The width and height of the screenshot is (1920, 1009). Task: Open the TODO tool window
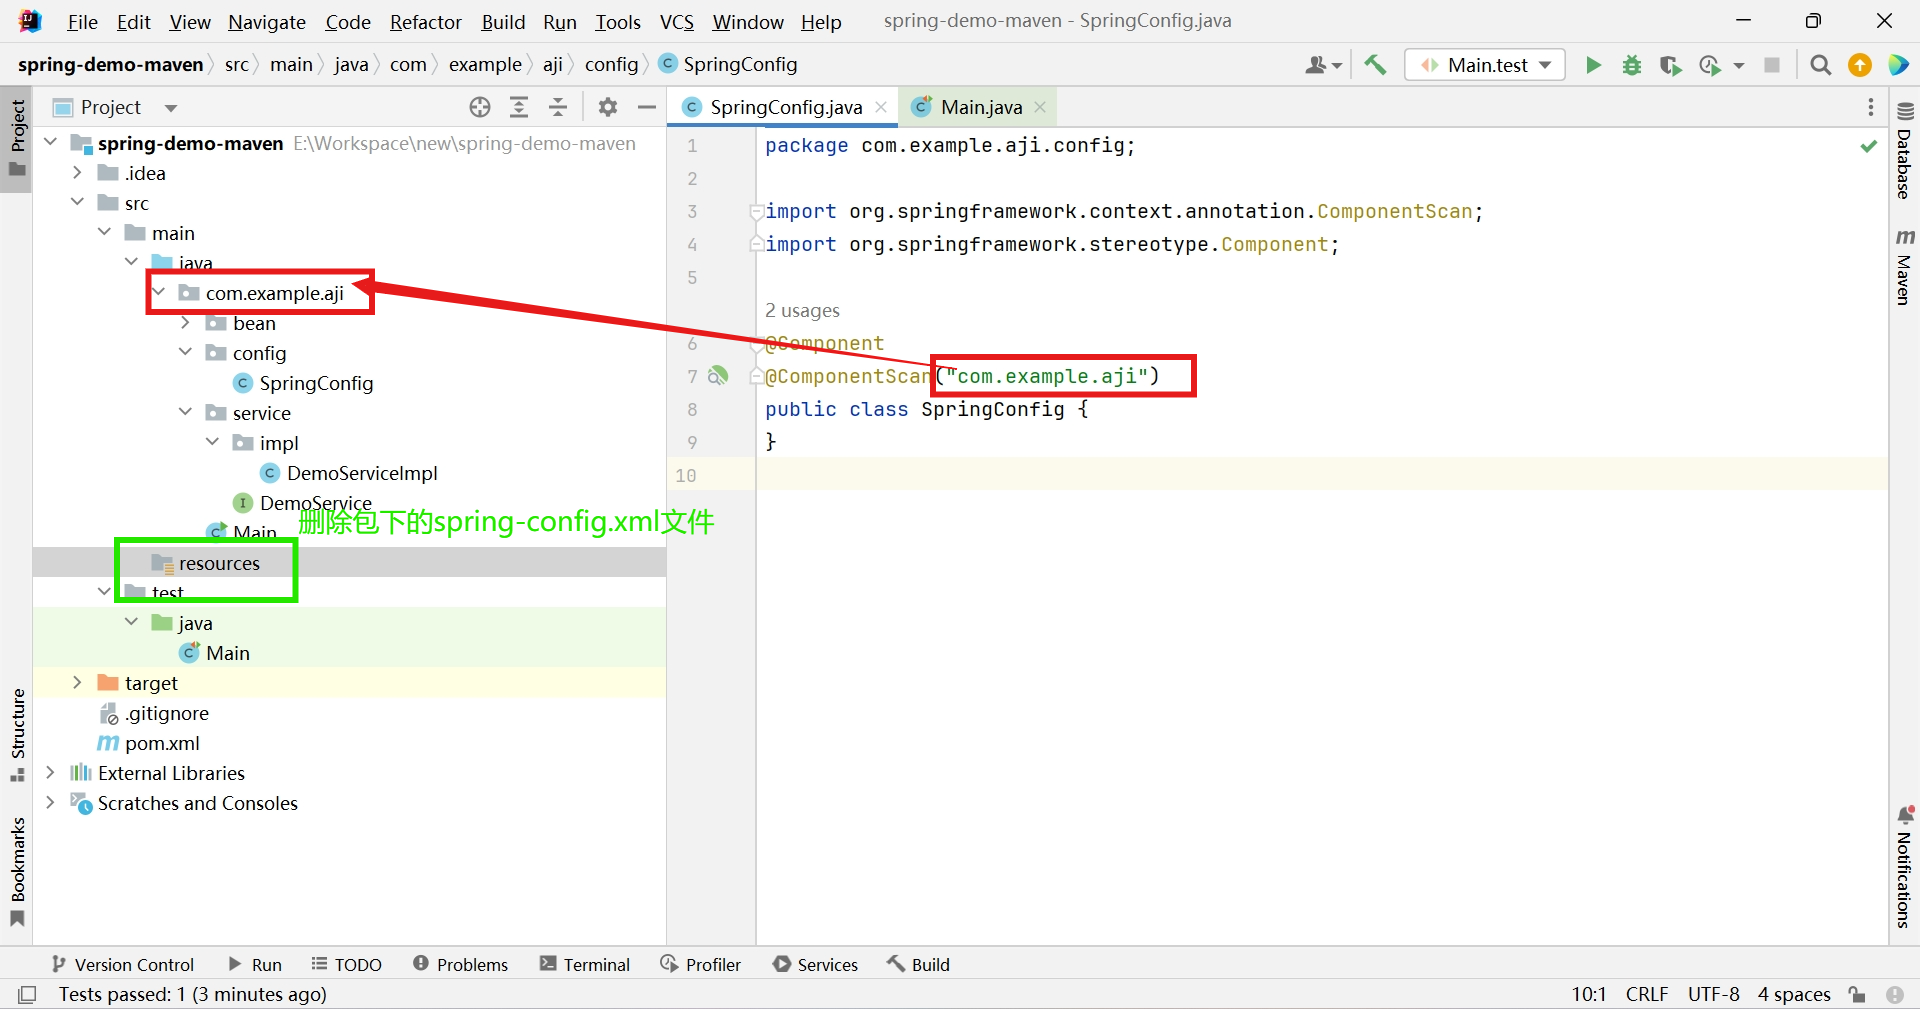point(347,964)
